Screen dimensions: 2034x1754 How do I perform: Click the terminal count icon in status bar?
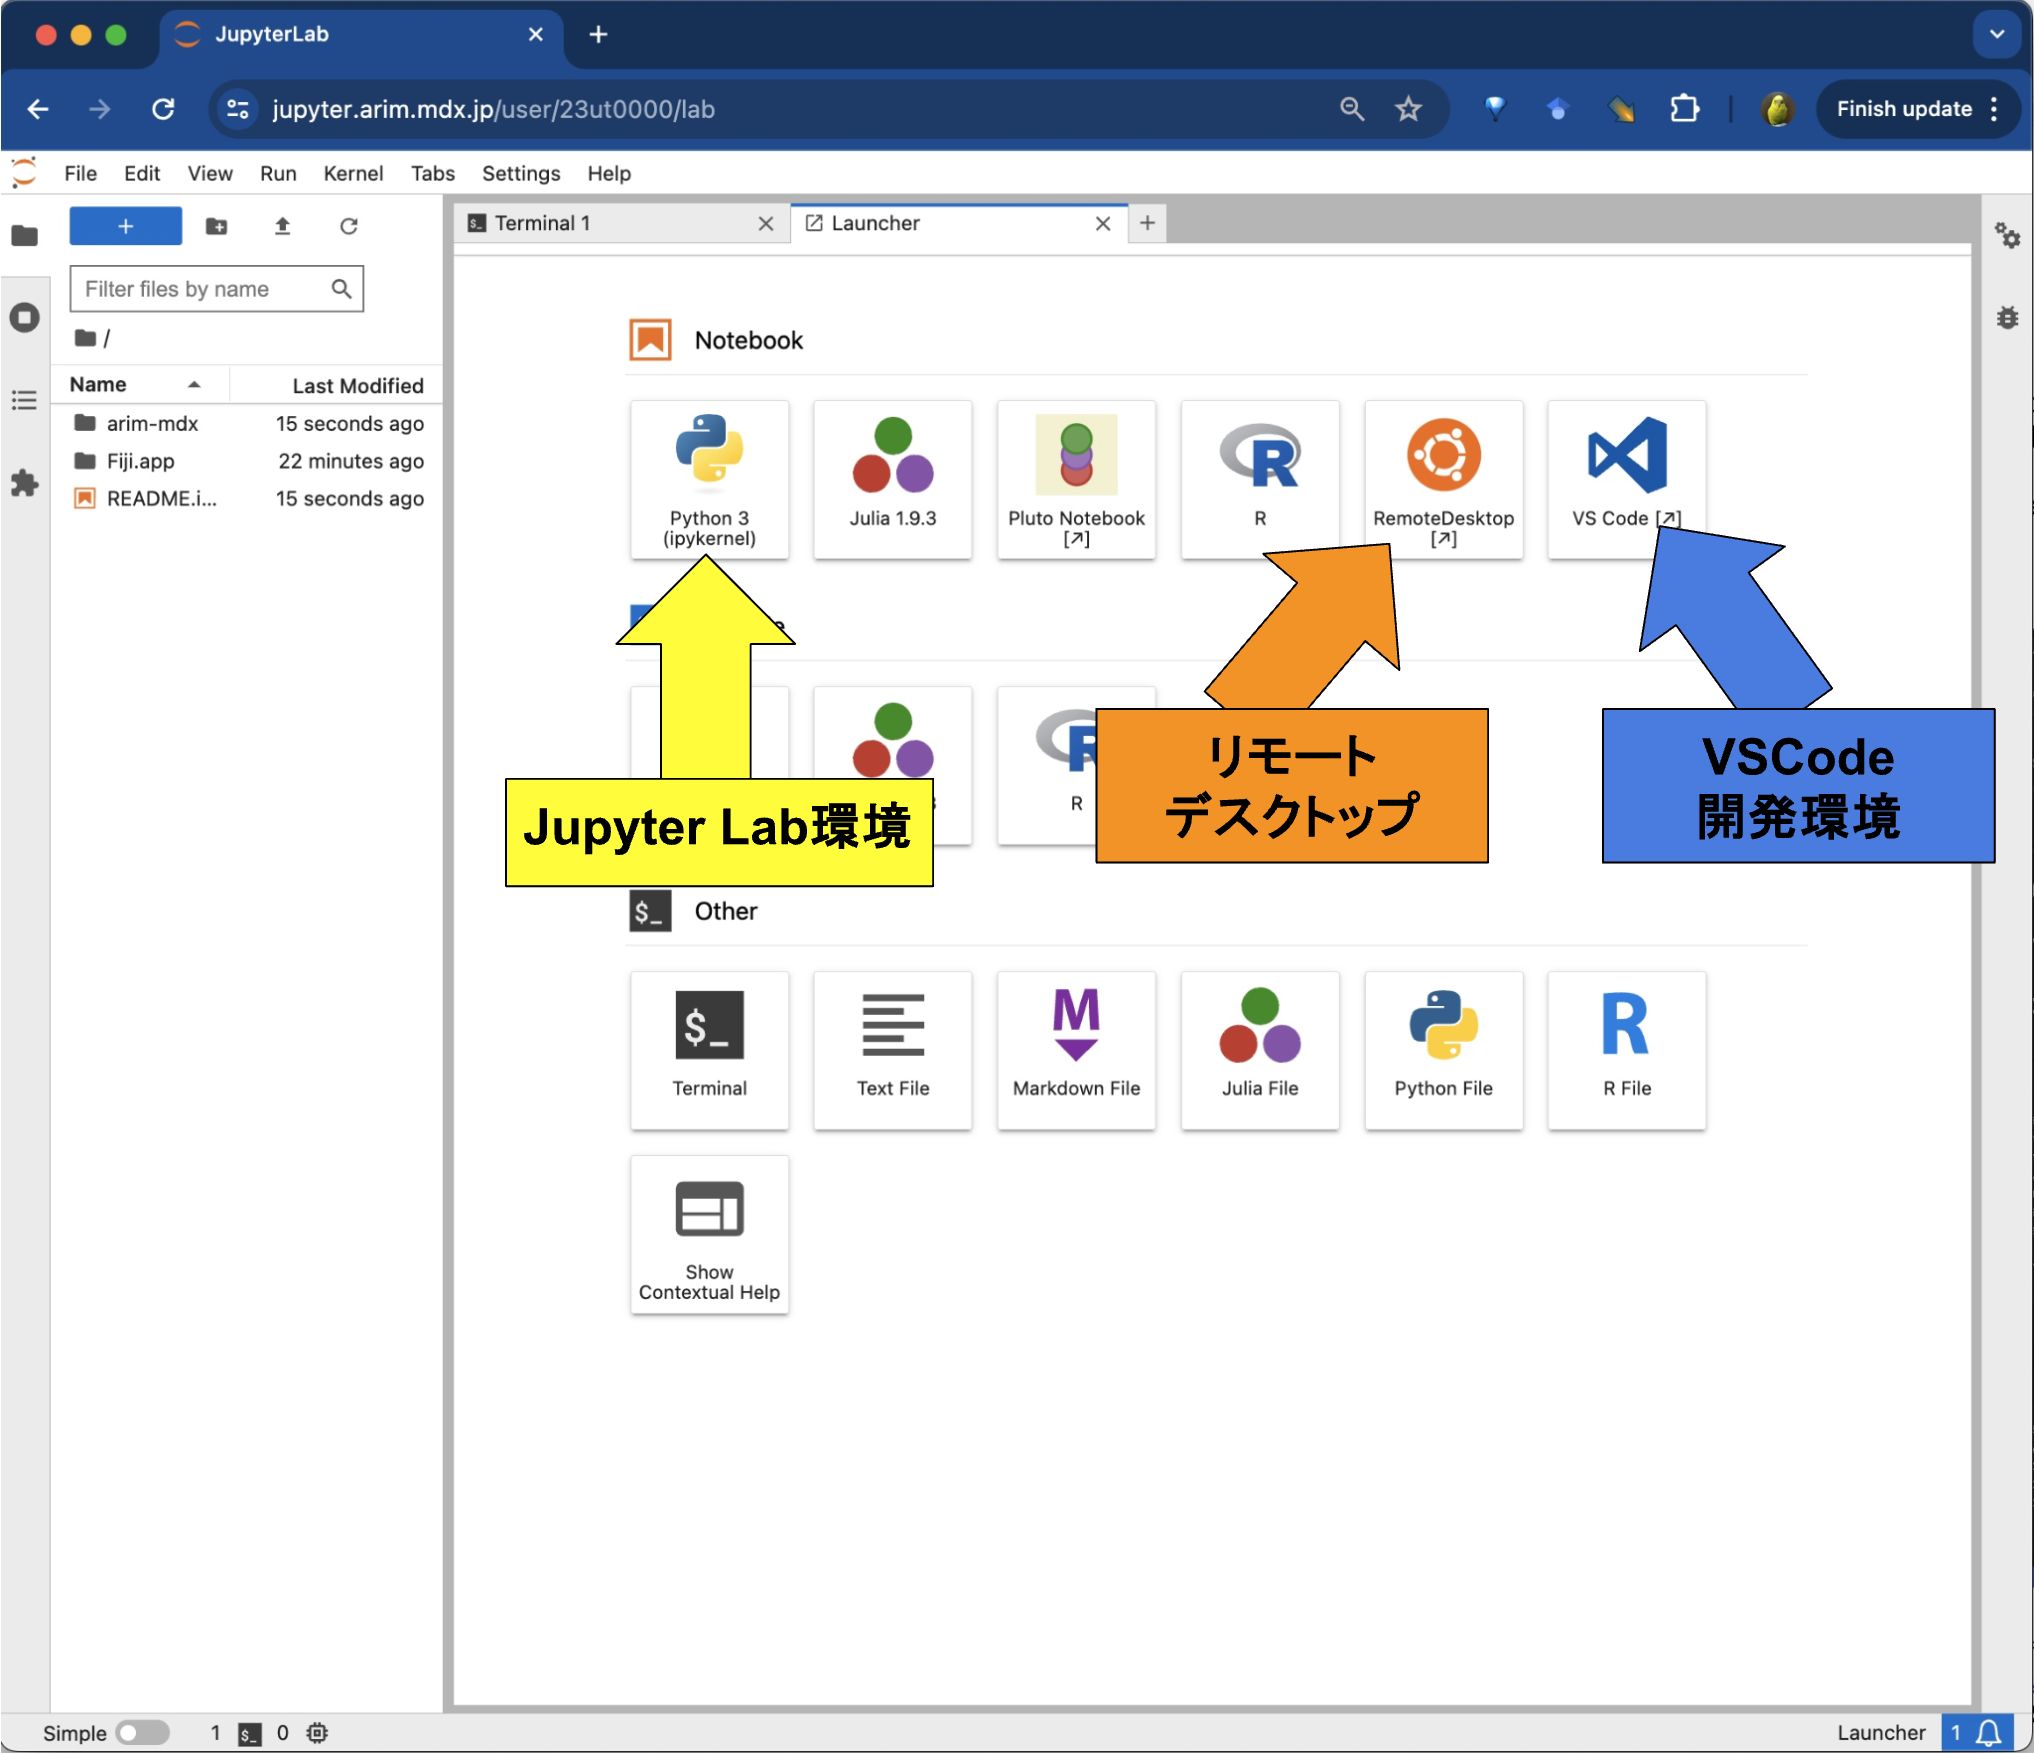(x=249, y=1733)
